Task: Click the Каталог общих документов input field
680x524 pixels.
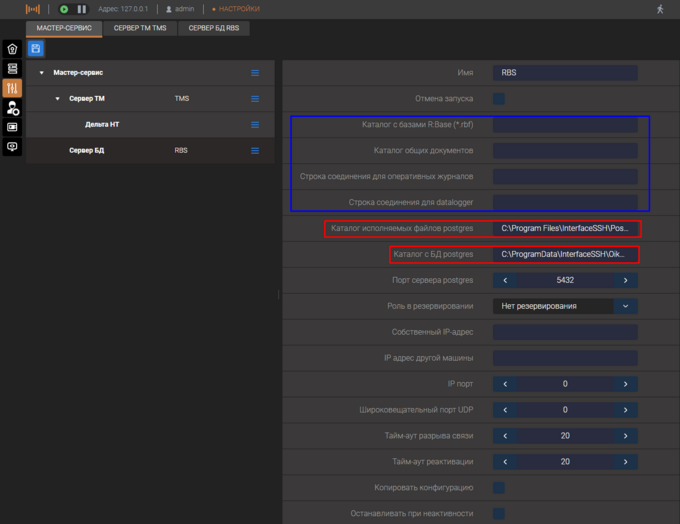Action: click(565, 151)
